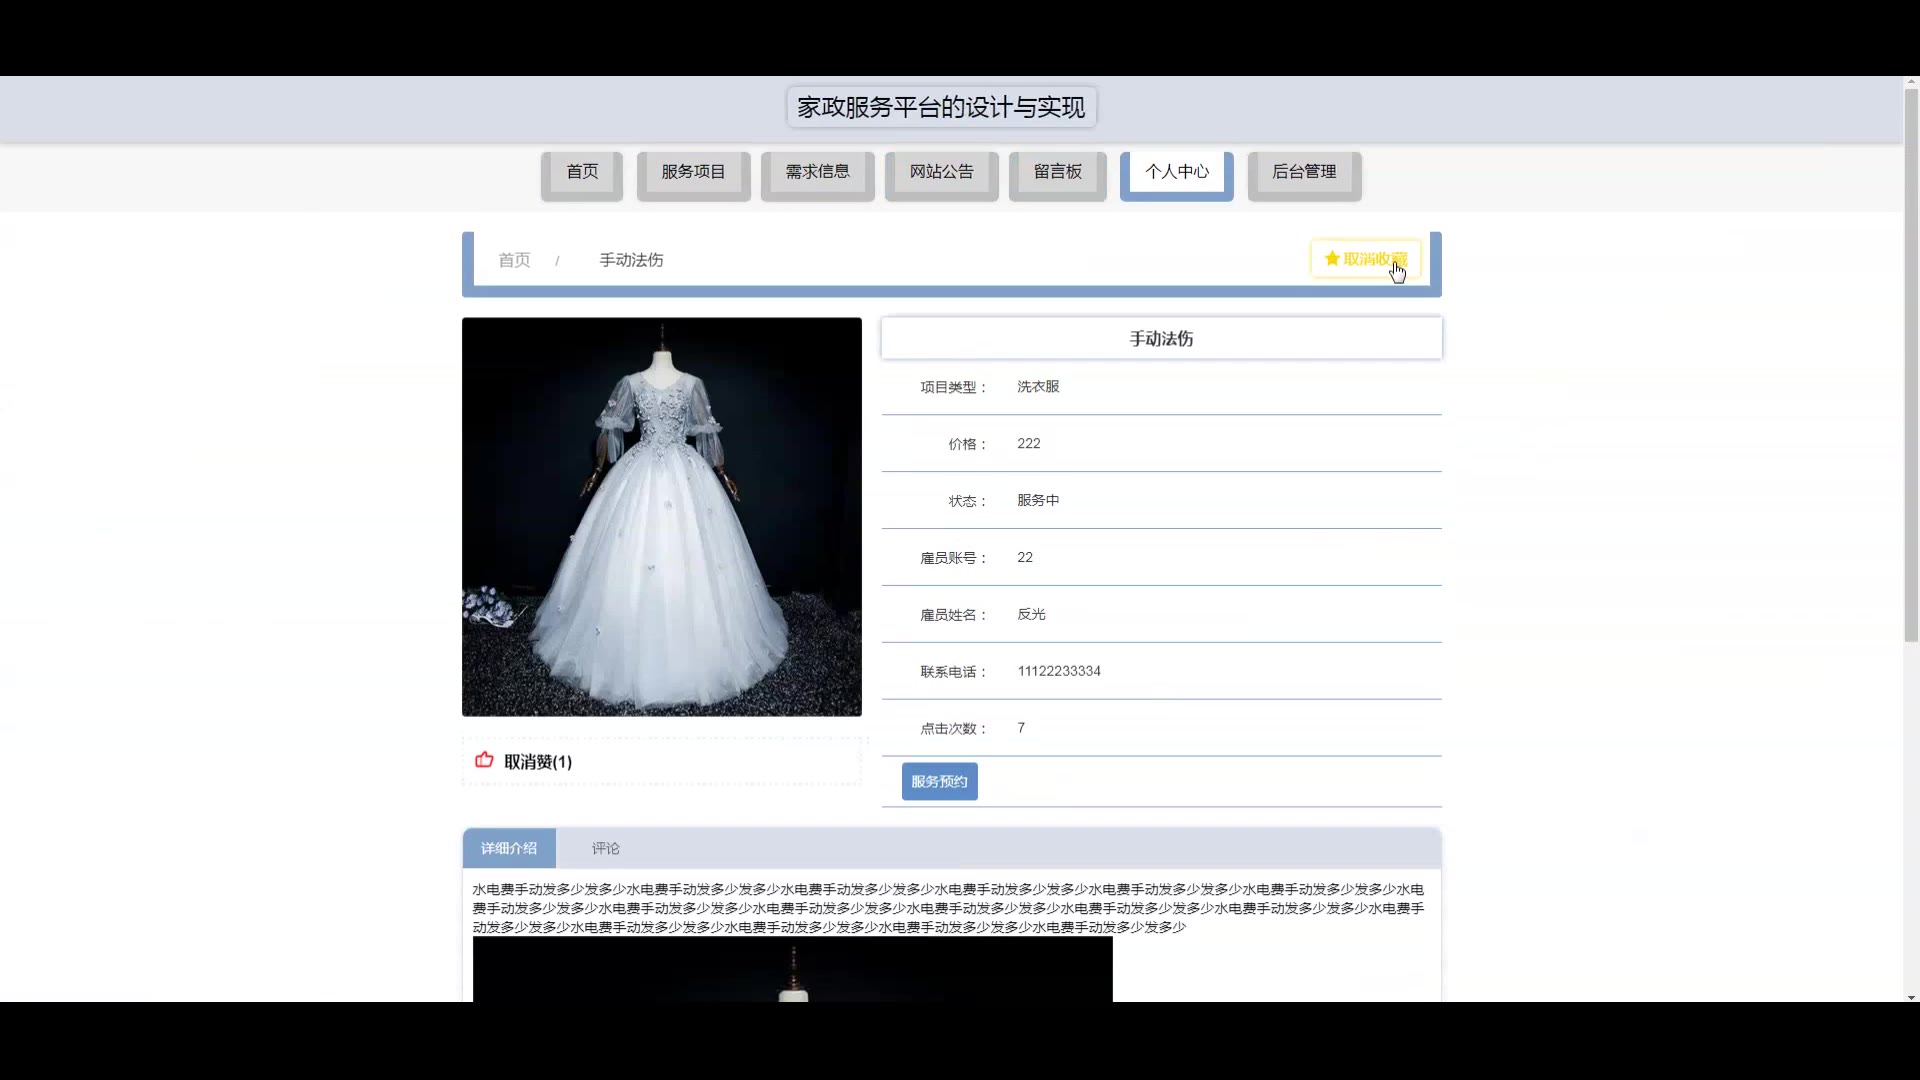The width and height of the screenshot is (1920, 1080).
Task: Open the 服务项目 navigation tab
Action: 693,172
